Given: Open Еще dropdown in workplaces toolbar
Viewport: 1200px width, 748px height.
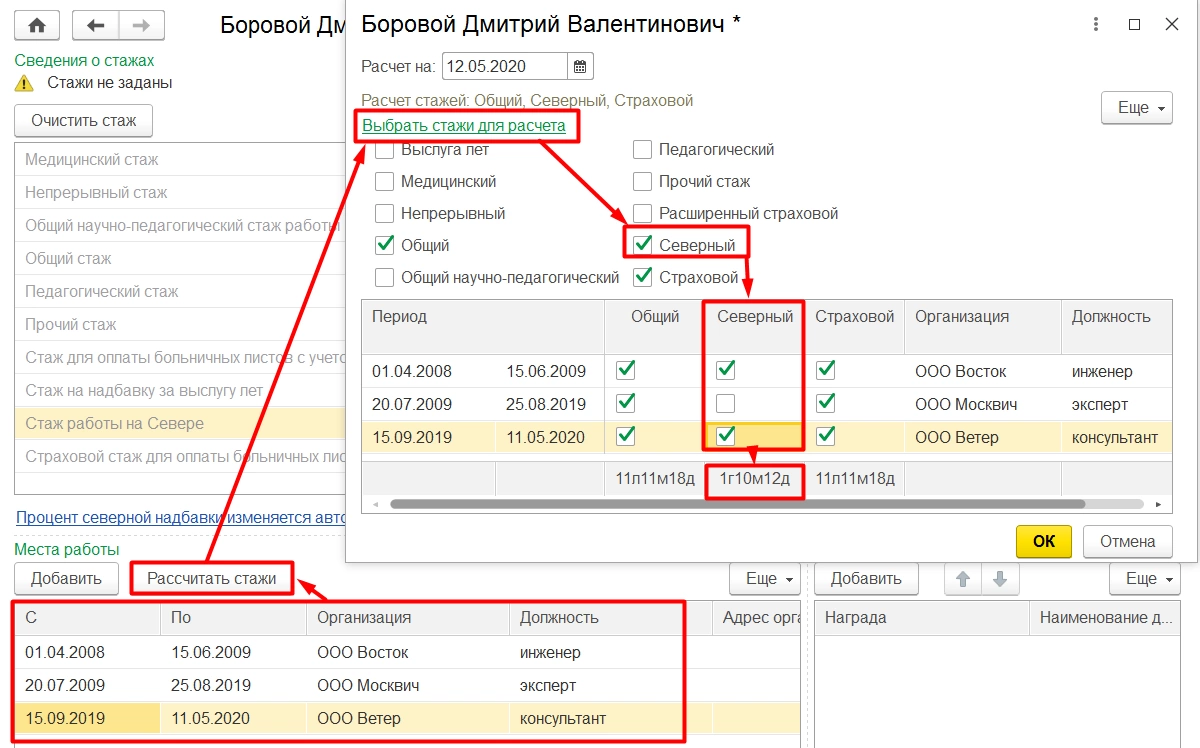Looking at the screenshot, I should (x=765, y=578).
